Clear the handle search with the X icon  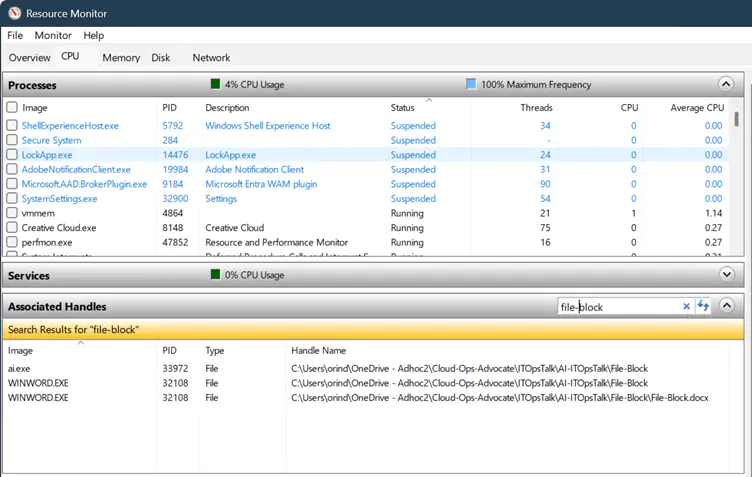pos(686,307)
